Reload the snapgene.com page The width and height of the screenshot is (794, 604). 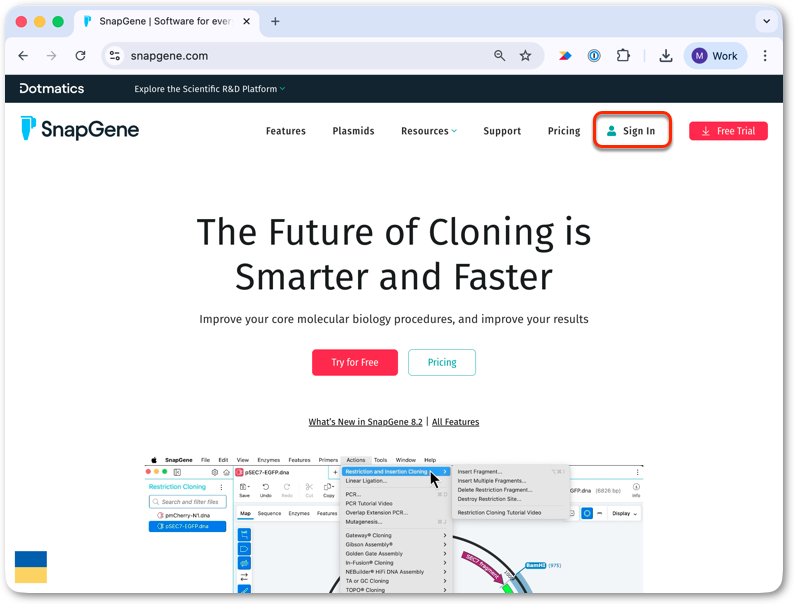click(x=81, y=56)
